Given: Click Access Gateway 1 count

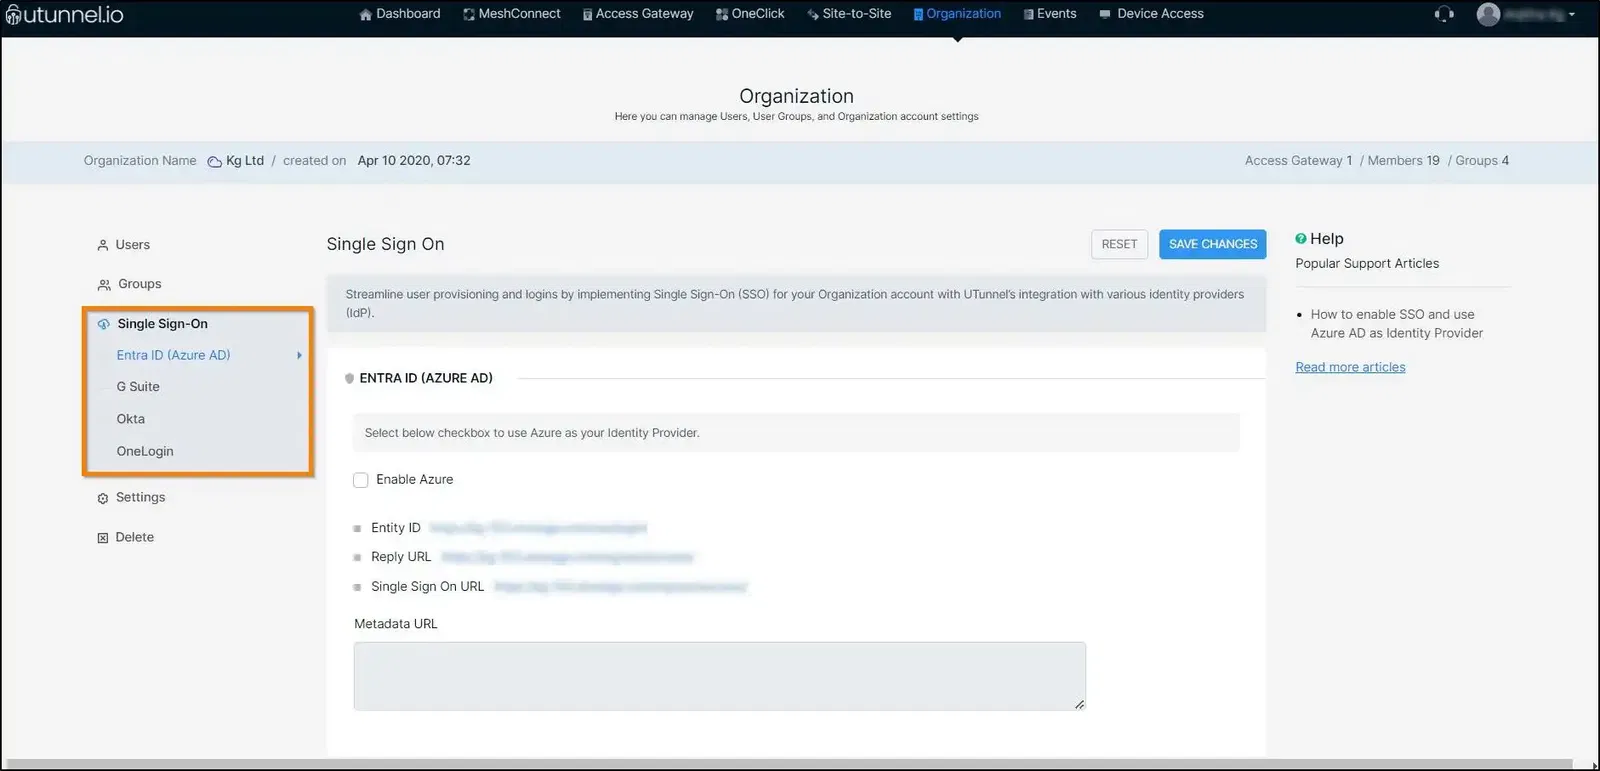Looking at the screenshot, I should (1299, 161).
